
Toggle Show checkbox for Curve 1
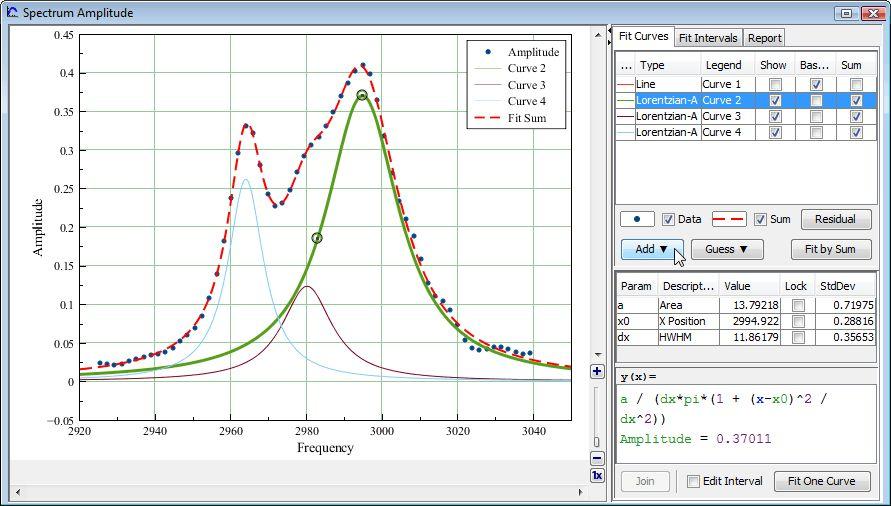(775, 84)
